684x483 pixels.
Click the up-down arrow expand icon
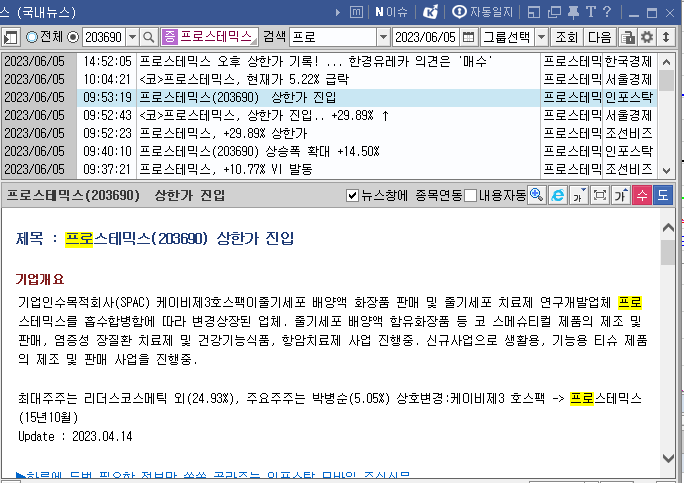point(666,37)
